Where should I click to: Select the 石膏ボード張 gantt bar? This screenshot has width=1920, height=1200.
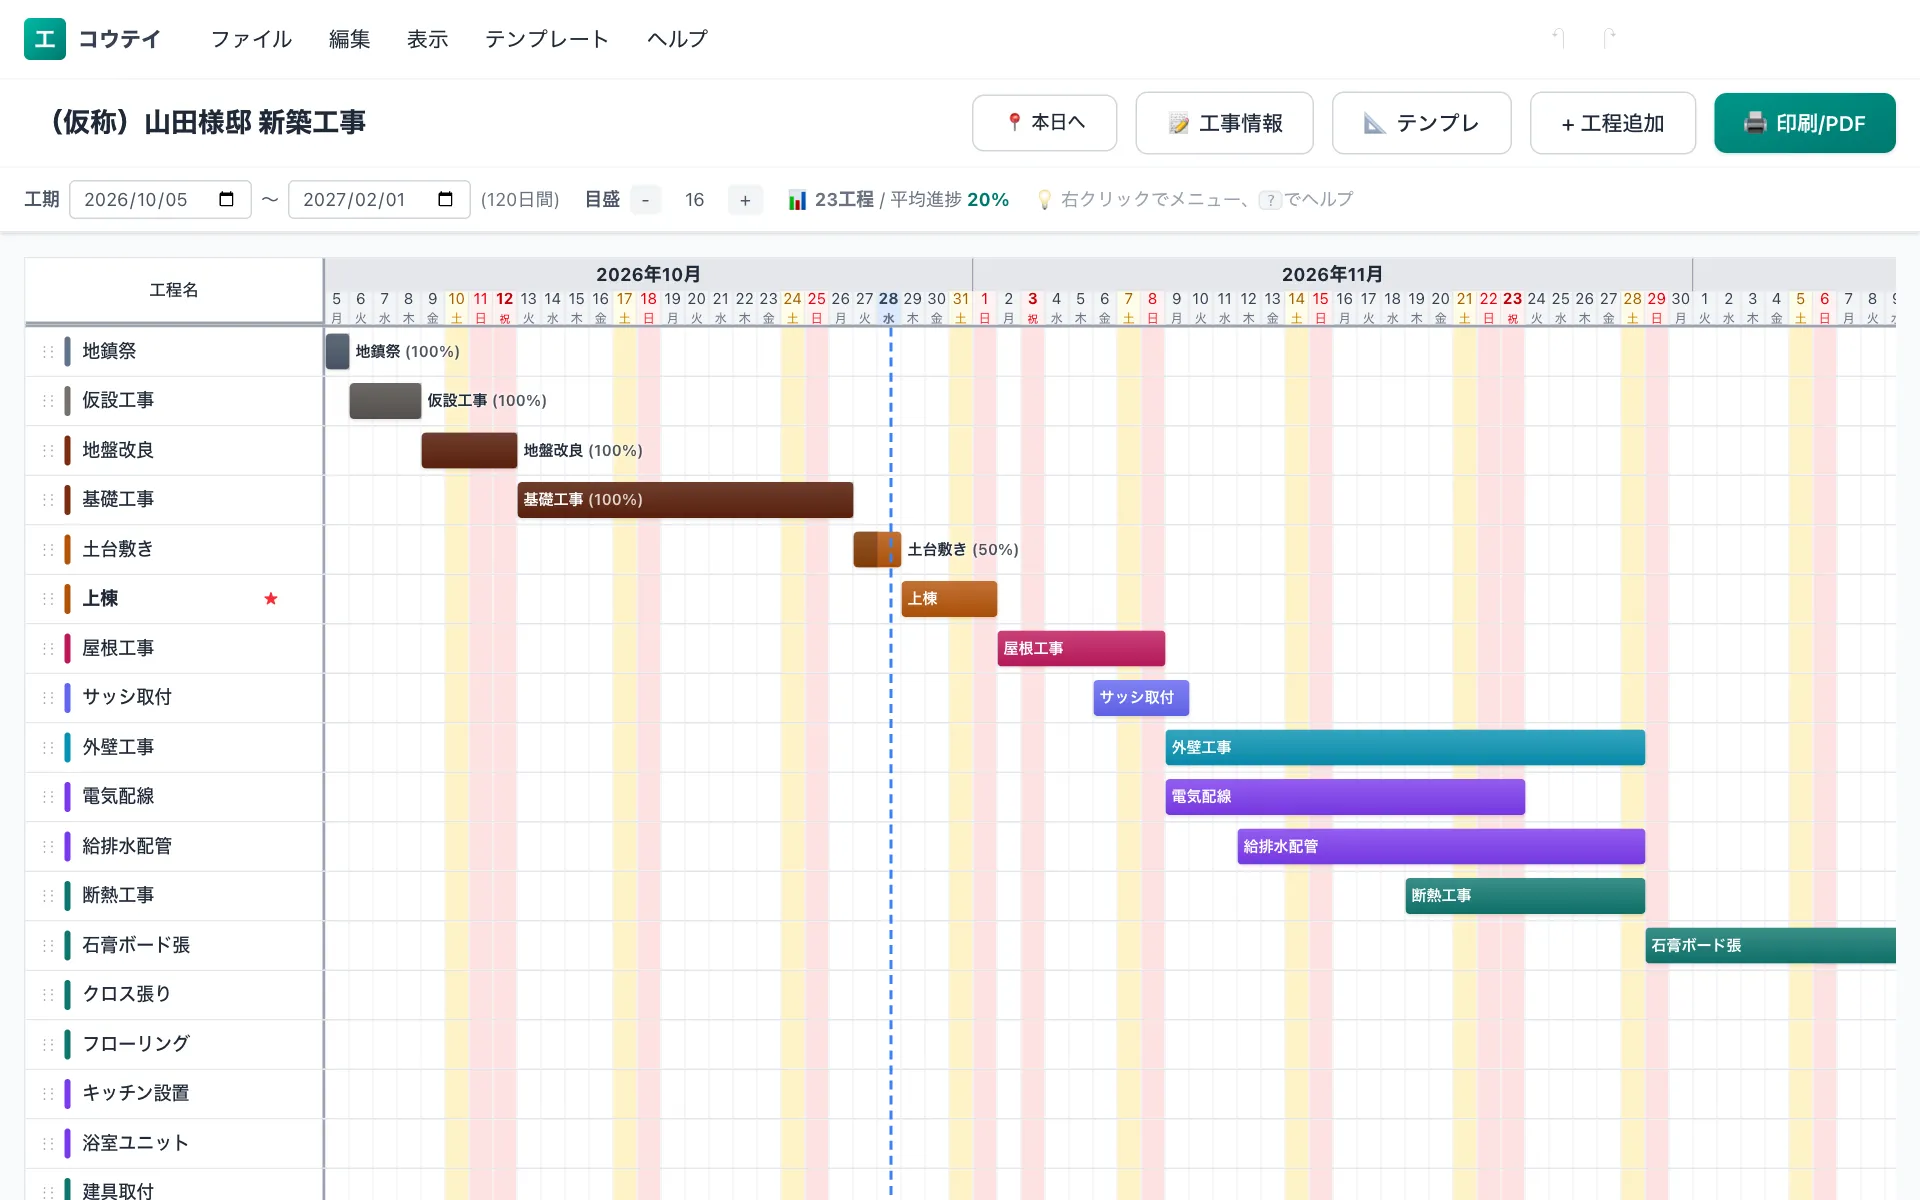[x=1770, y=945]
